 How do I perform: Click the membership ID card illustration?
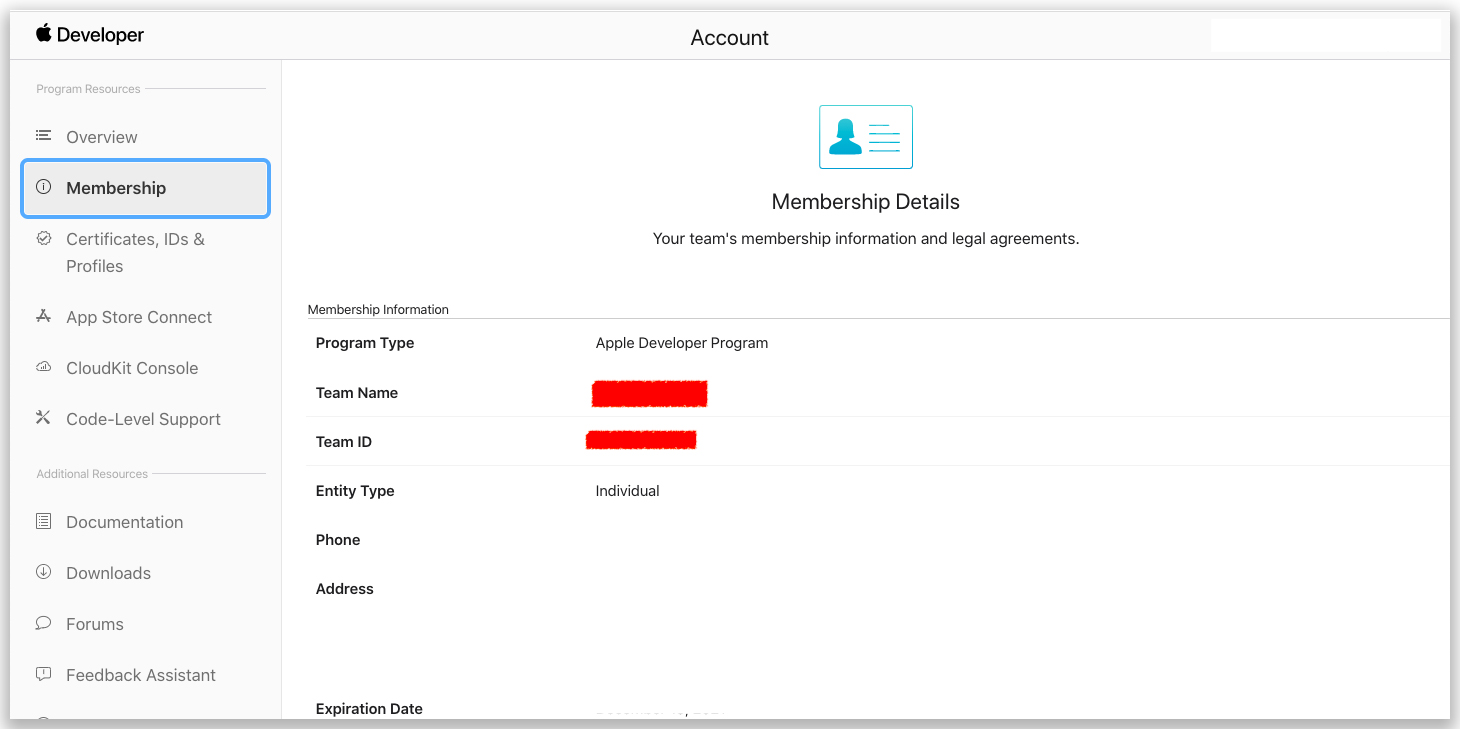coord(866,137)
